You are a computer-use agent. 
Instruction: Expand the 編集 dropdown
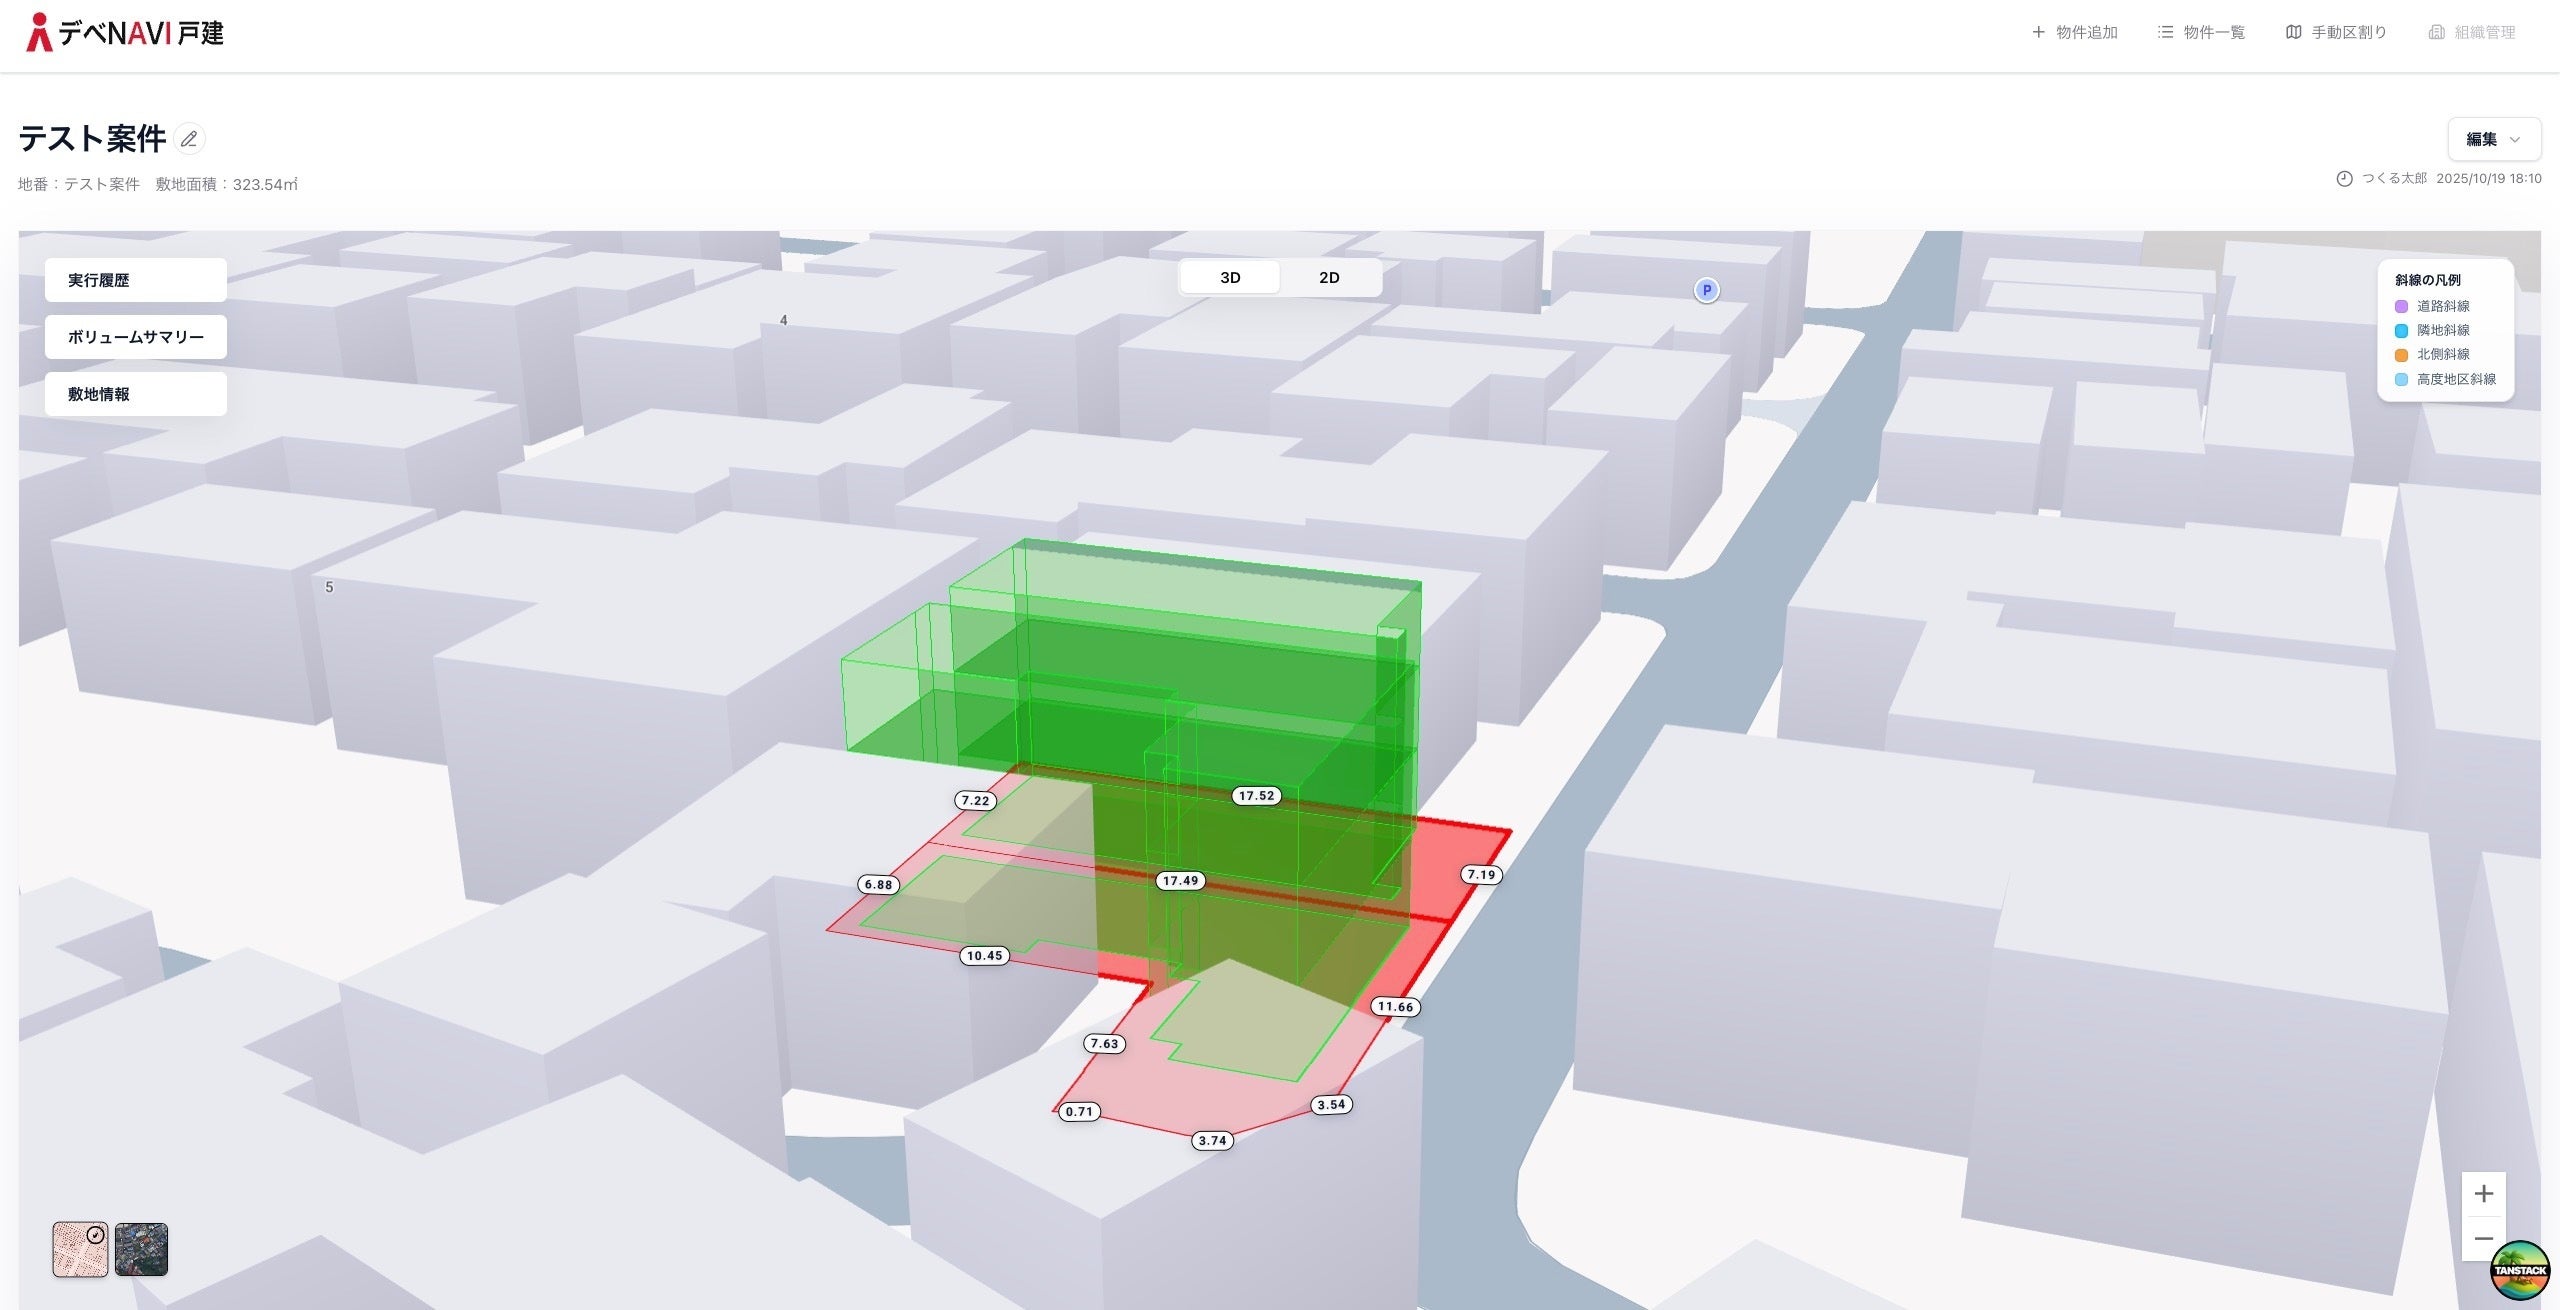coord(2493,139)
